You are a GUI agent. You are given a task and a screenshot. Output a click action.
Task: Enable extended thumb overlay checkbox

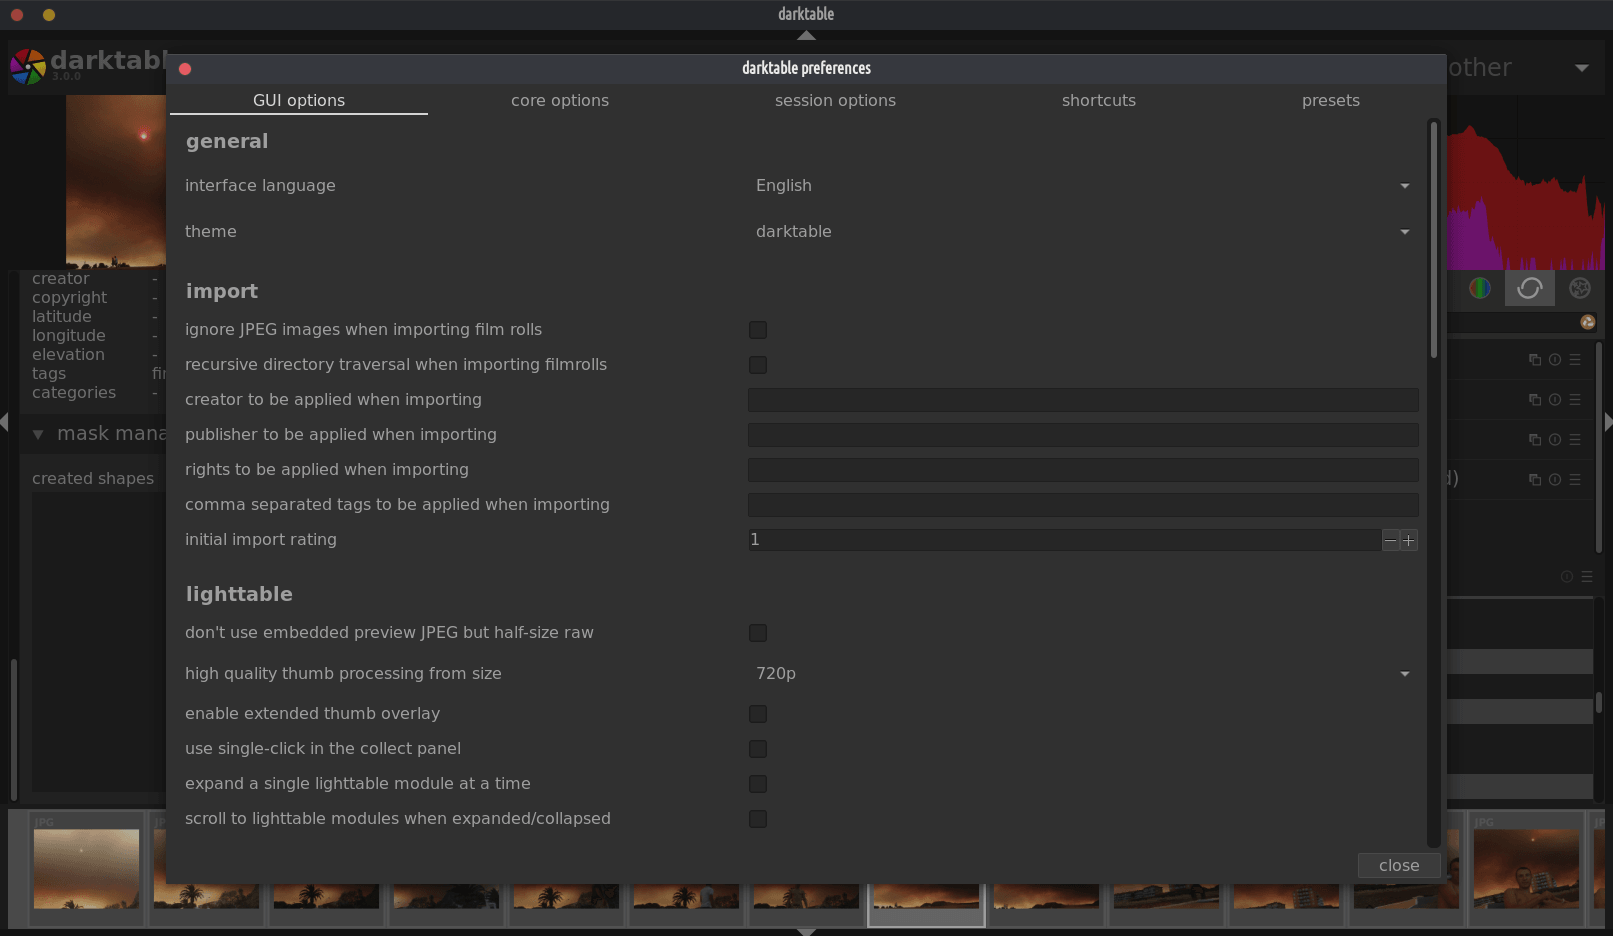point(758,714)
